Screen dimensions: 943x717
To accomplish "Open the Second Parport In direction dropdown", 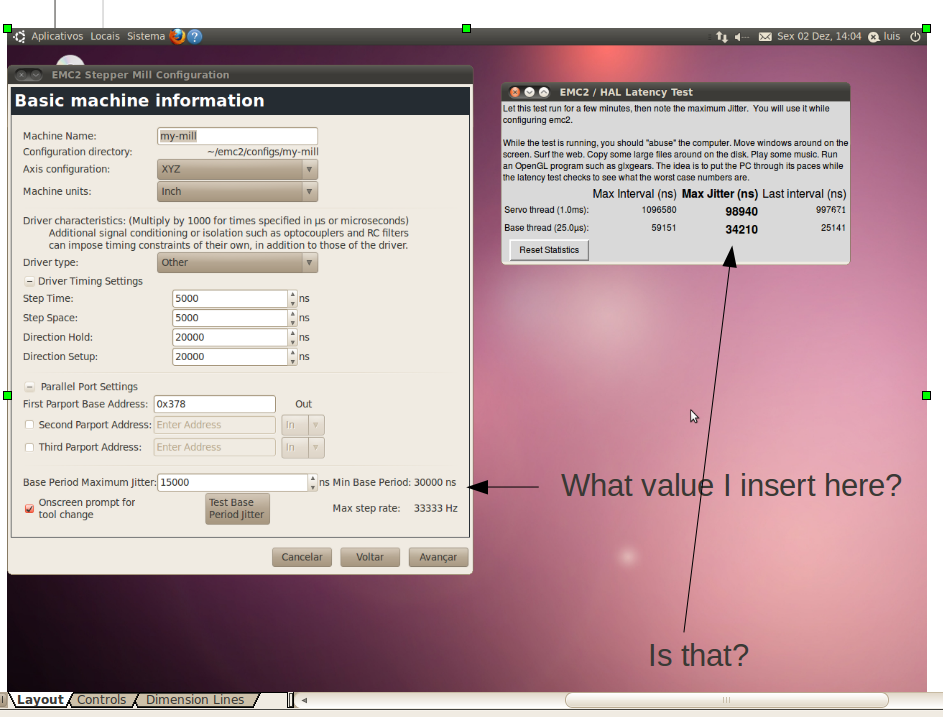I will [303, 425].
